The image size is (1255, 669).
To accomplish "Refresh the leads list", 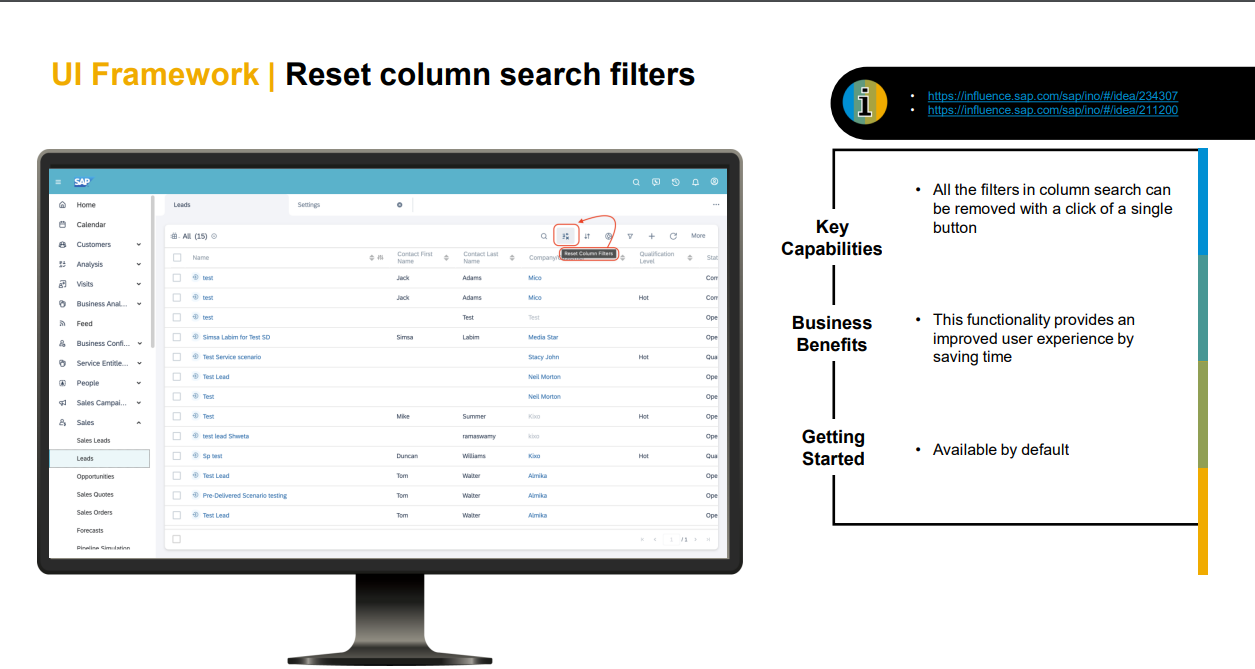I will pos(673,236).
